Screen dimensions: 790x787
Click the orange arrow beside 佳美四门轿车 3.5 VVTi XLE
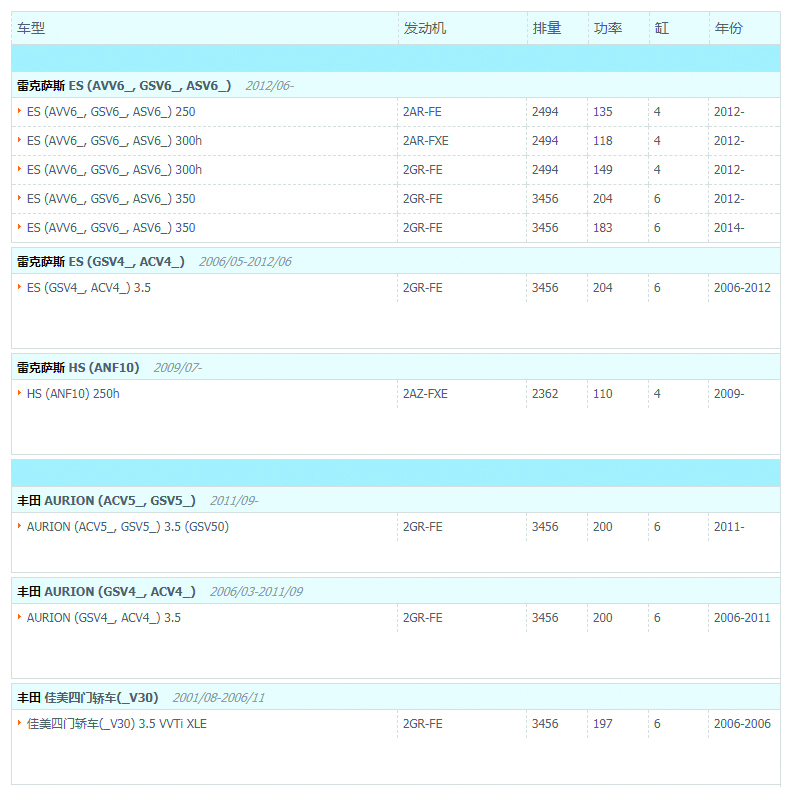point(19,723)
